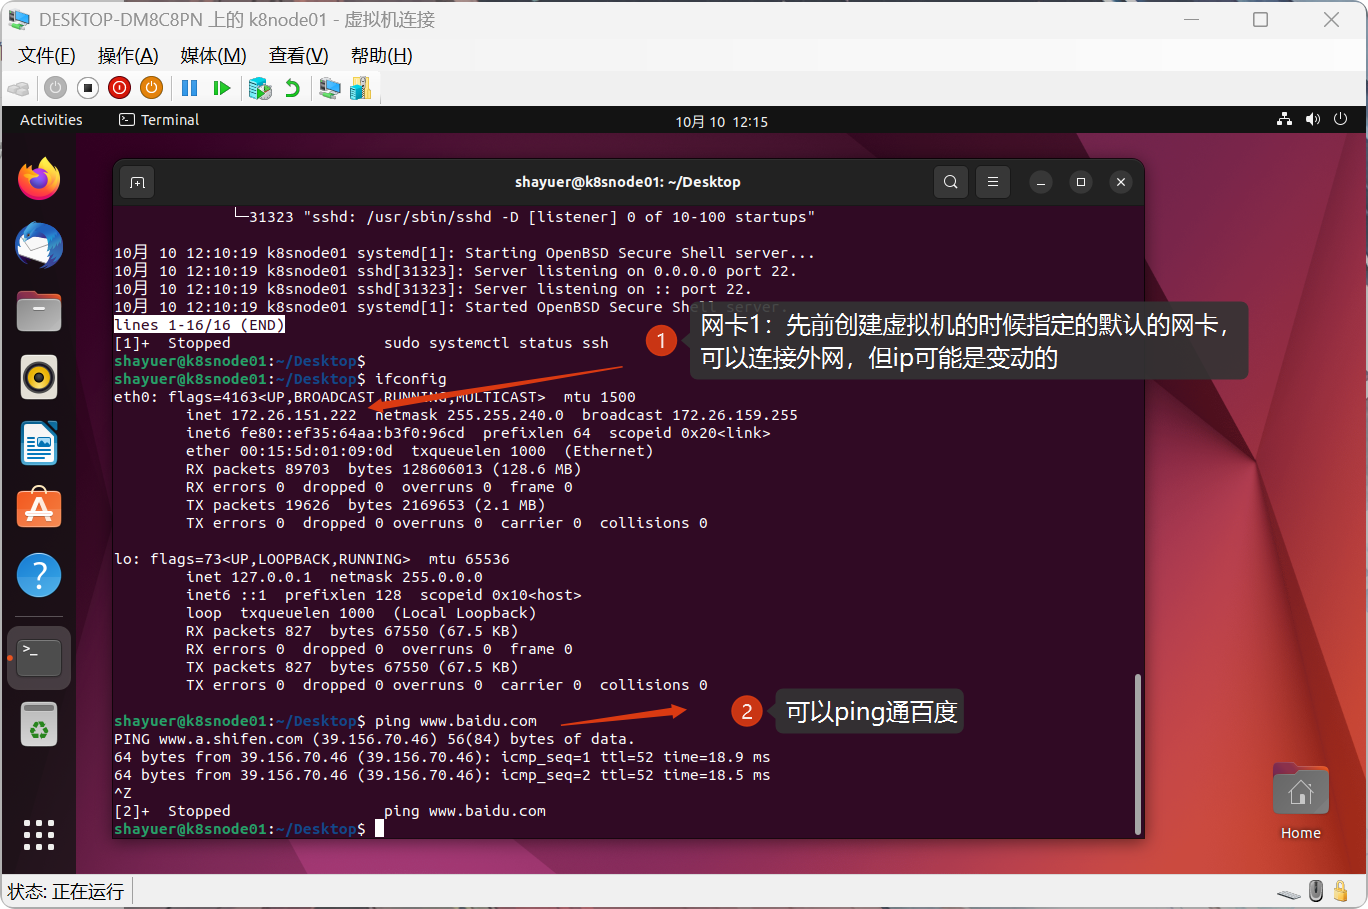Screen dimensions: 1368x909
Task: Open Rhythmbox from the dock
Action: (39, 377)
